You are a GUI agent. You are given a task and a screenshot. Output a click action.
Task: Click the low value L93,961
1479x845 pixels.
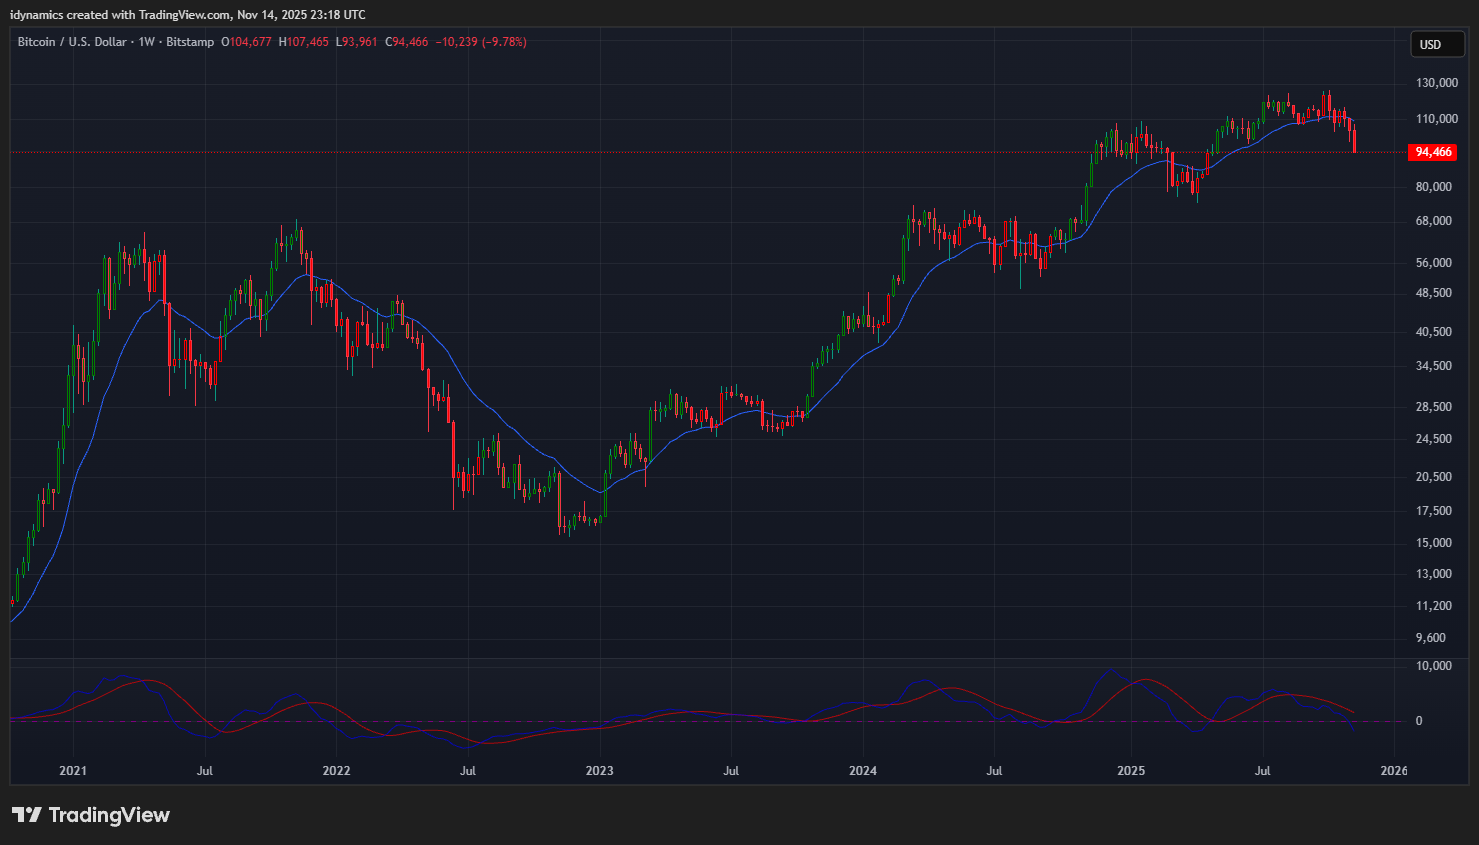tap(357, 42)
